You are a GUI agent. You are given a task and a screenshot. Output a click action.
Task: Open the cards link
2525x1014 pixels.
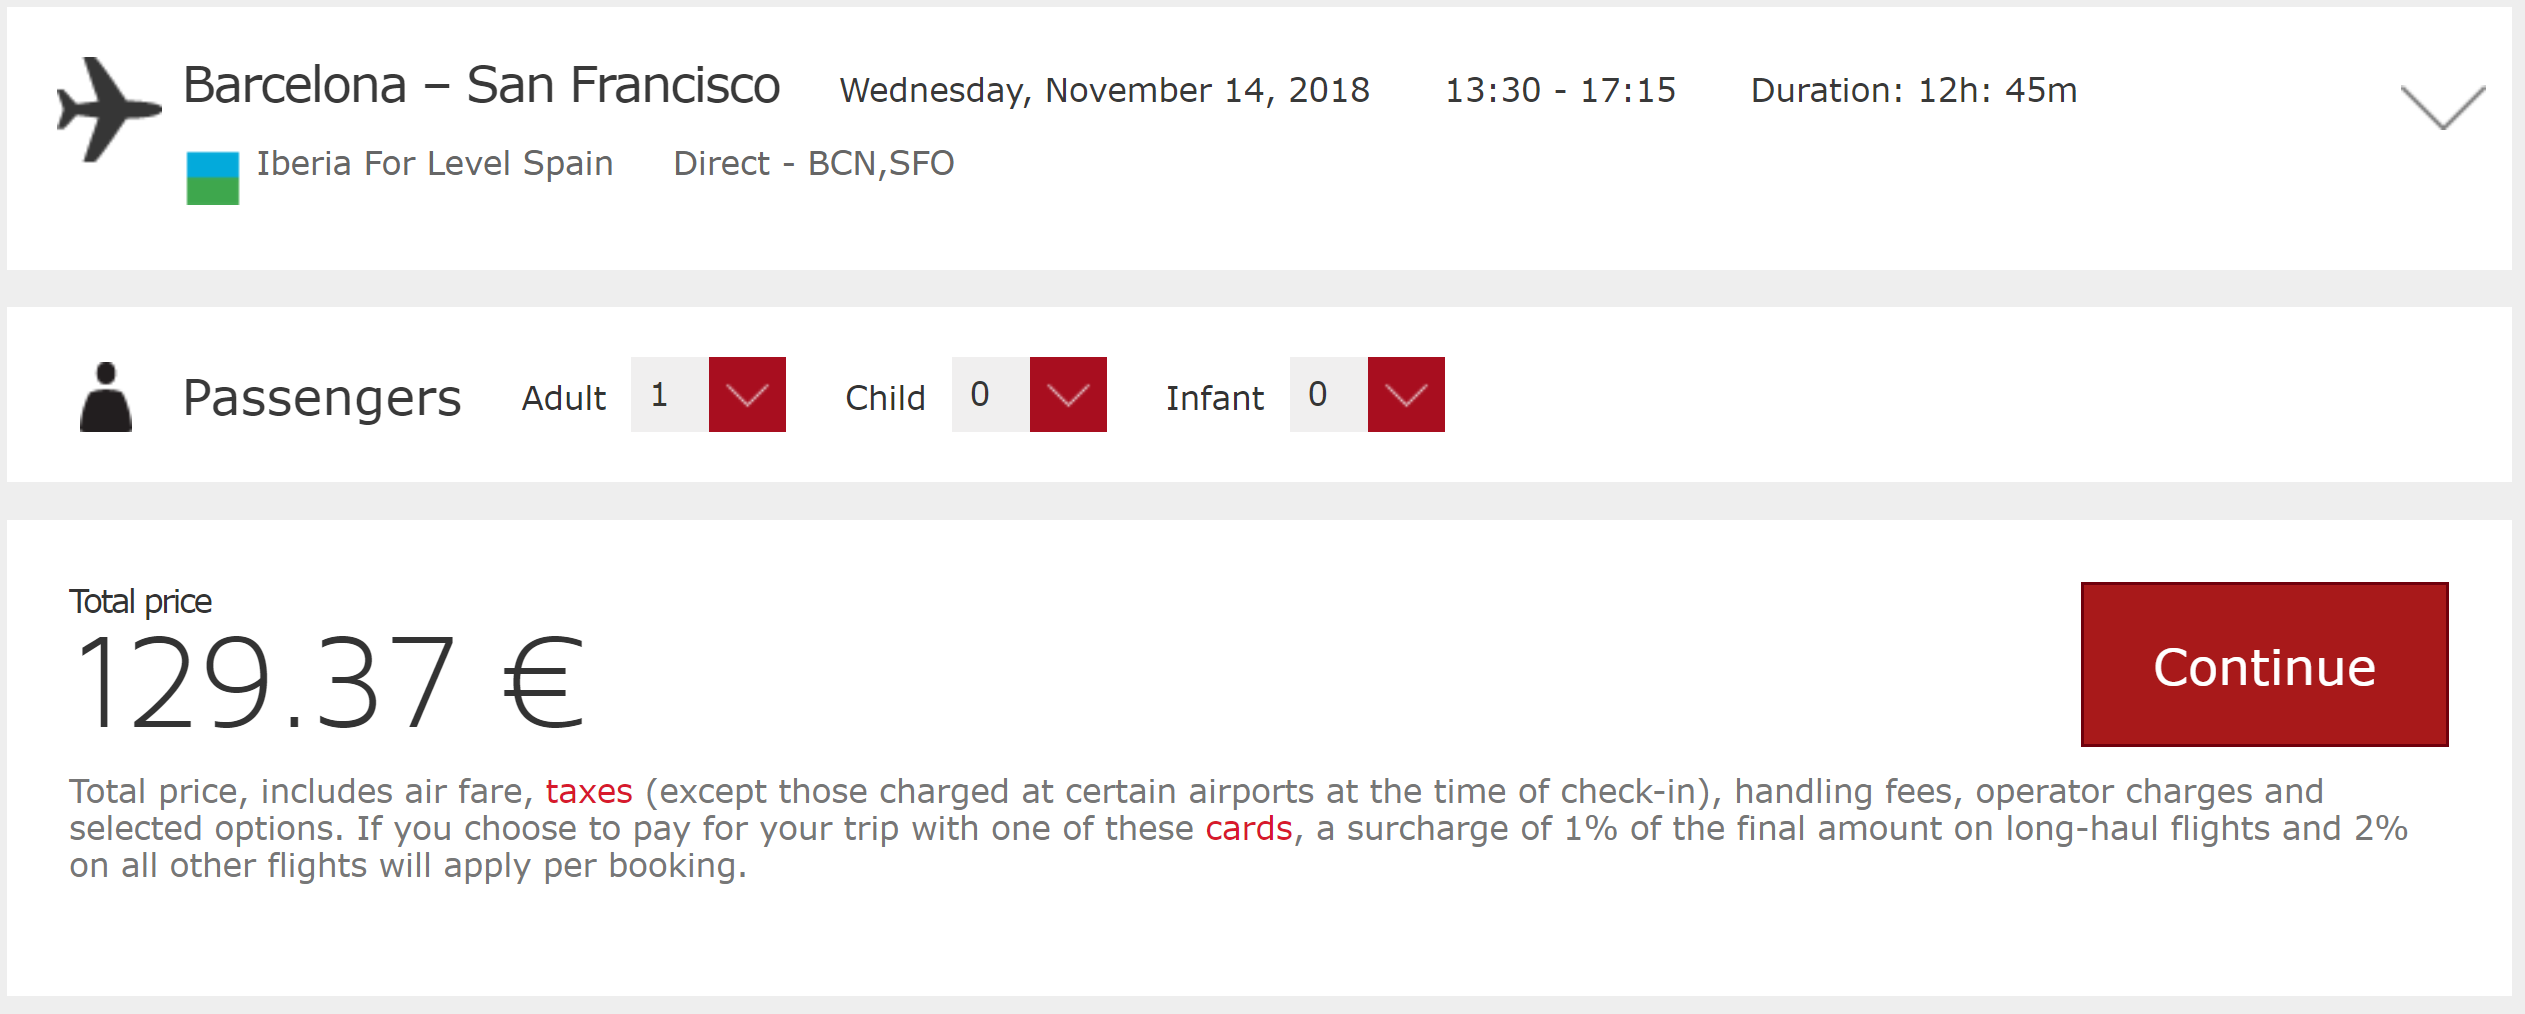1249,828
